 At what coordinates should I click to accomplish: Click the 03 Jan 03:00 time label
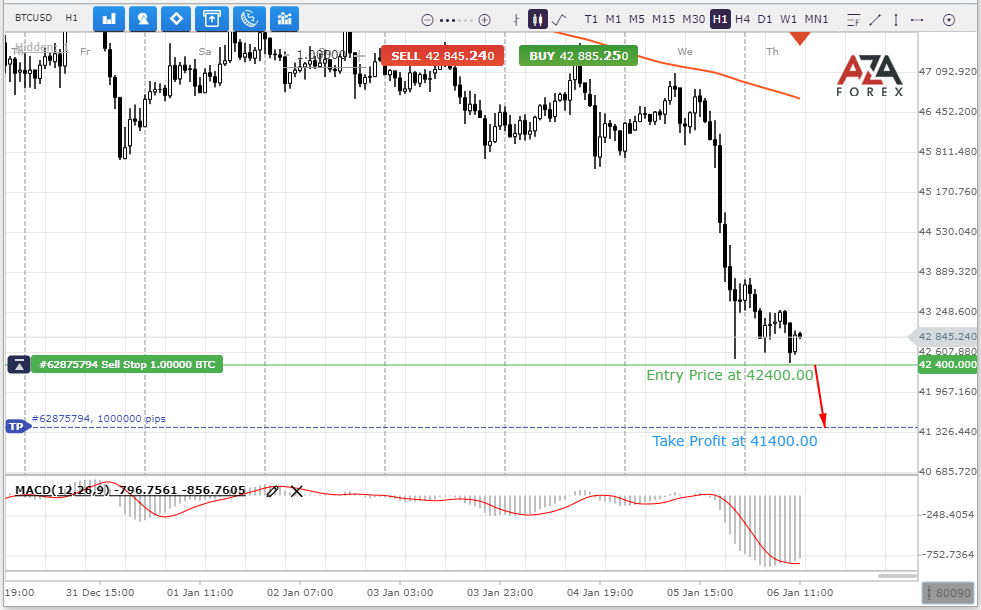coord(400,592)
